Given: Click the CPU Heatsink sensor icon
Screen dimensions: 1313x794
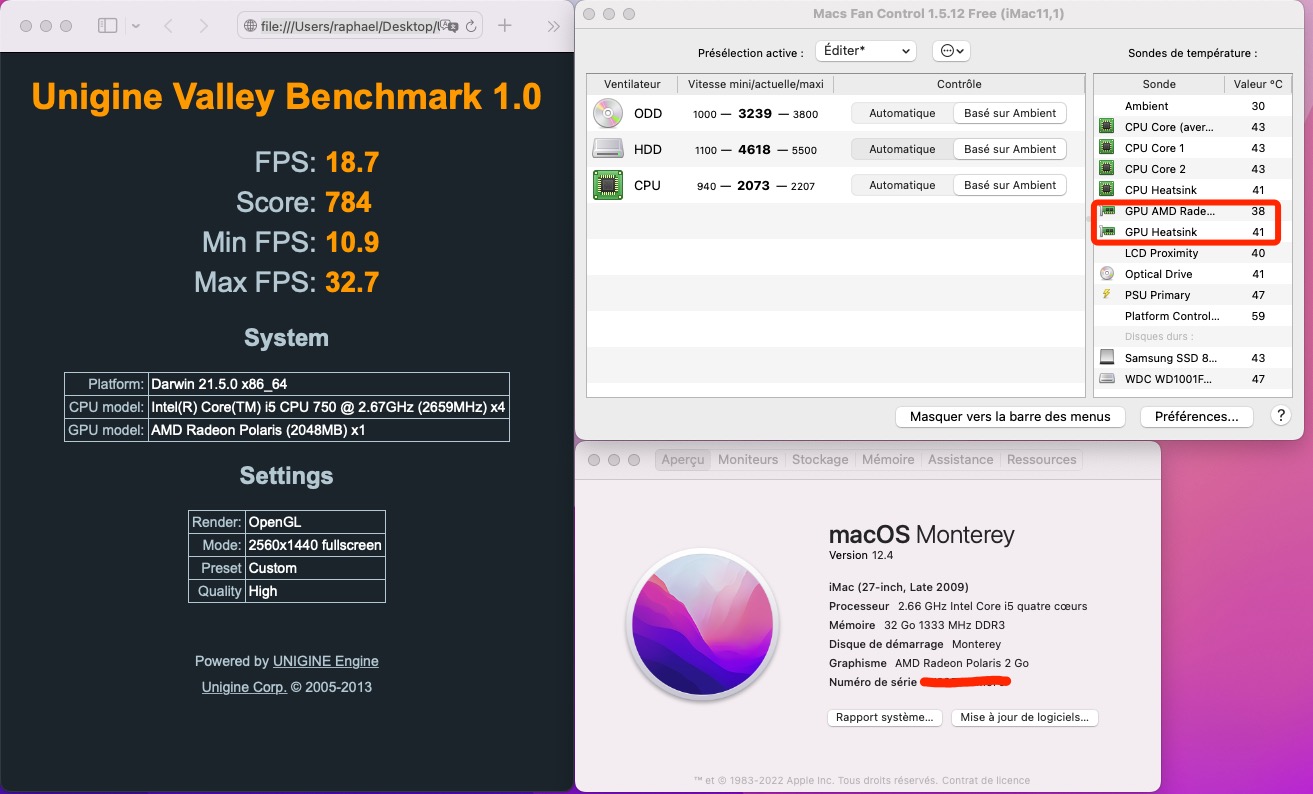Looking at the screenshot, I should (x=1106, y=190).
